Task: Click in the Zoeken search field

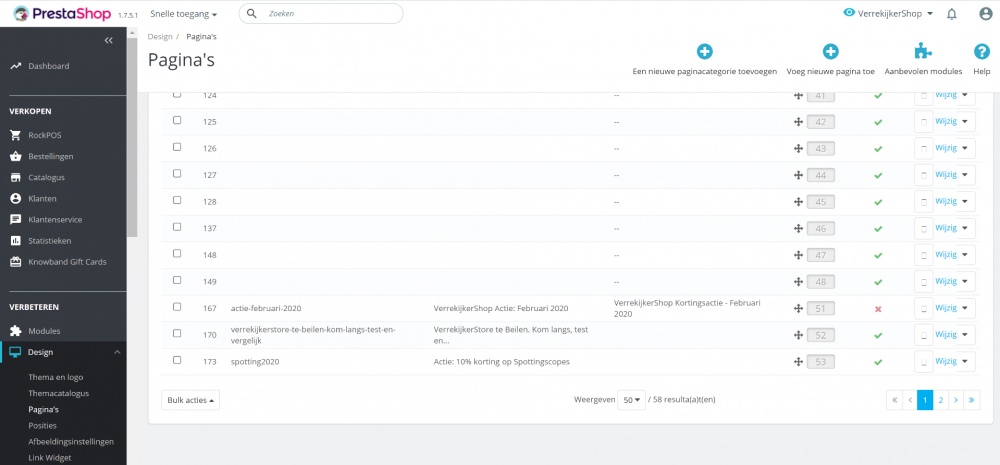Action: point(321,13)
